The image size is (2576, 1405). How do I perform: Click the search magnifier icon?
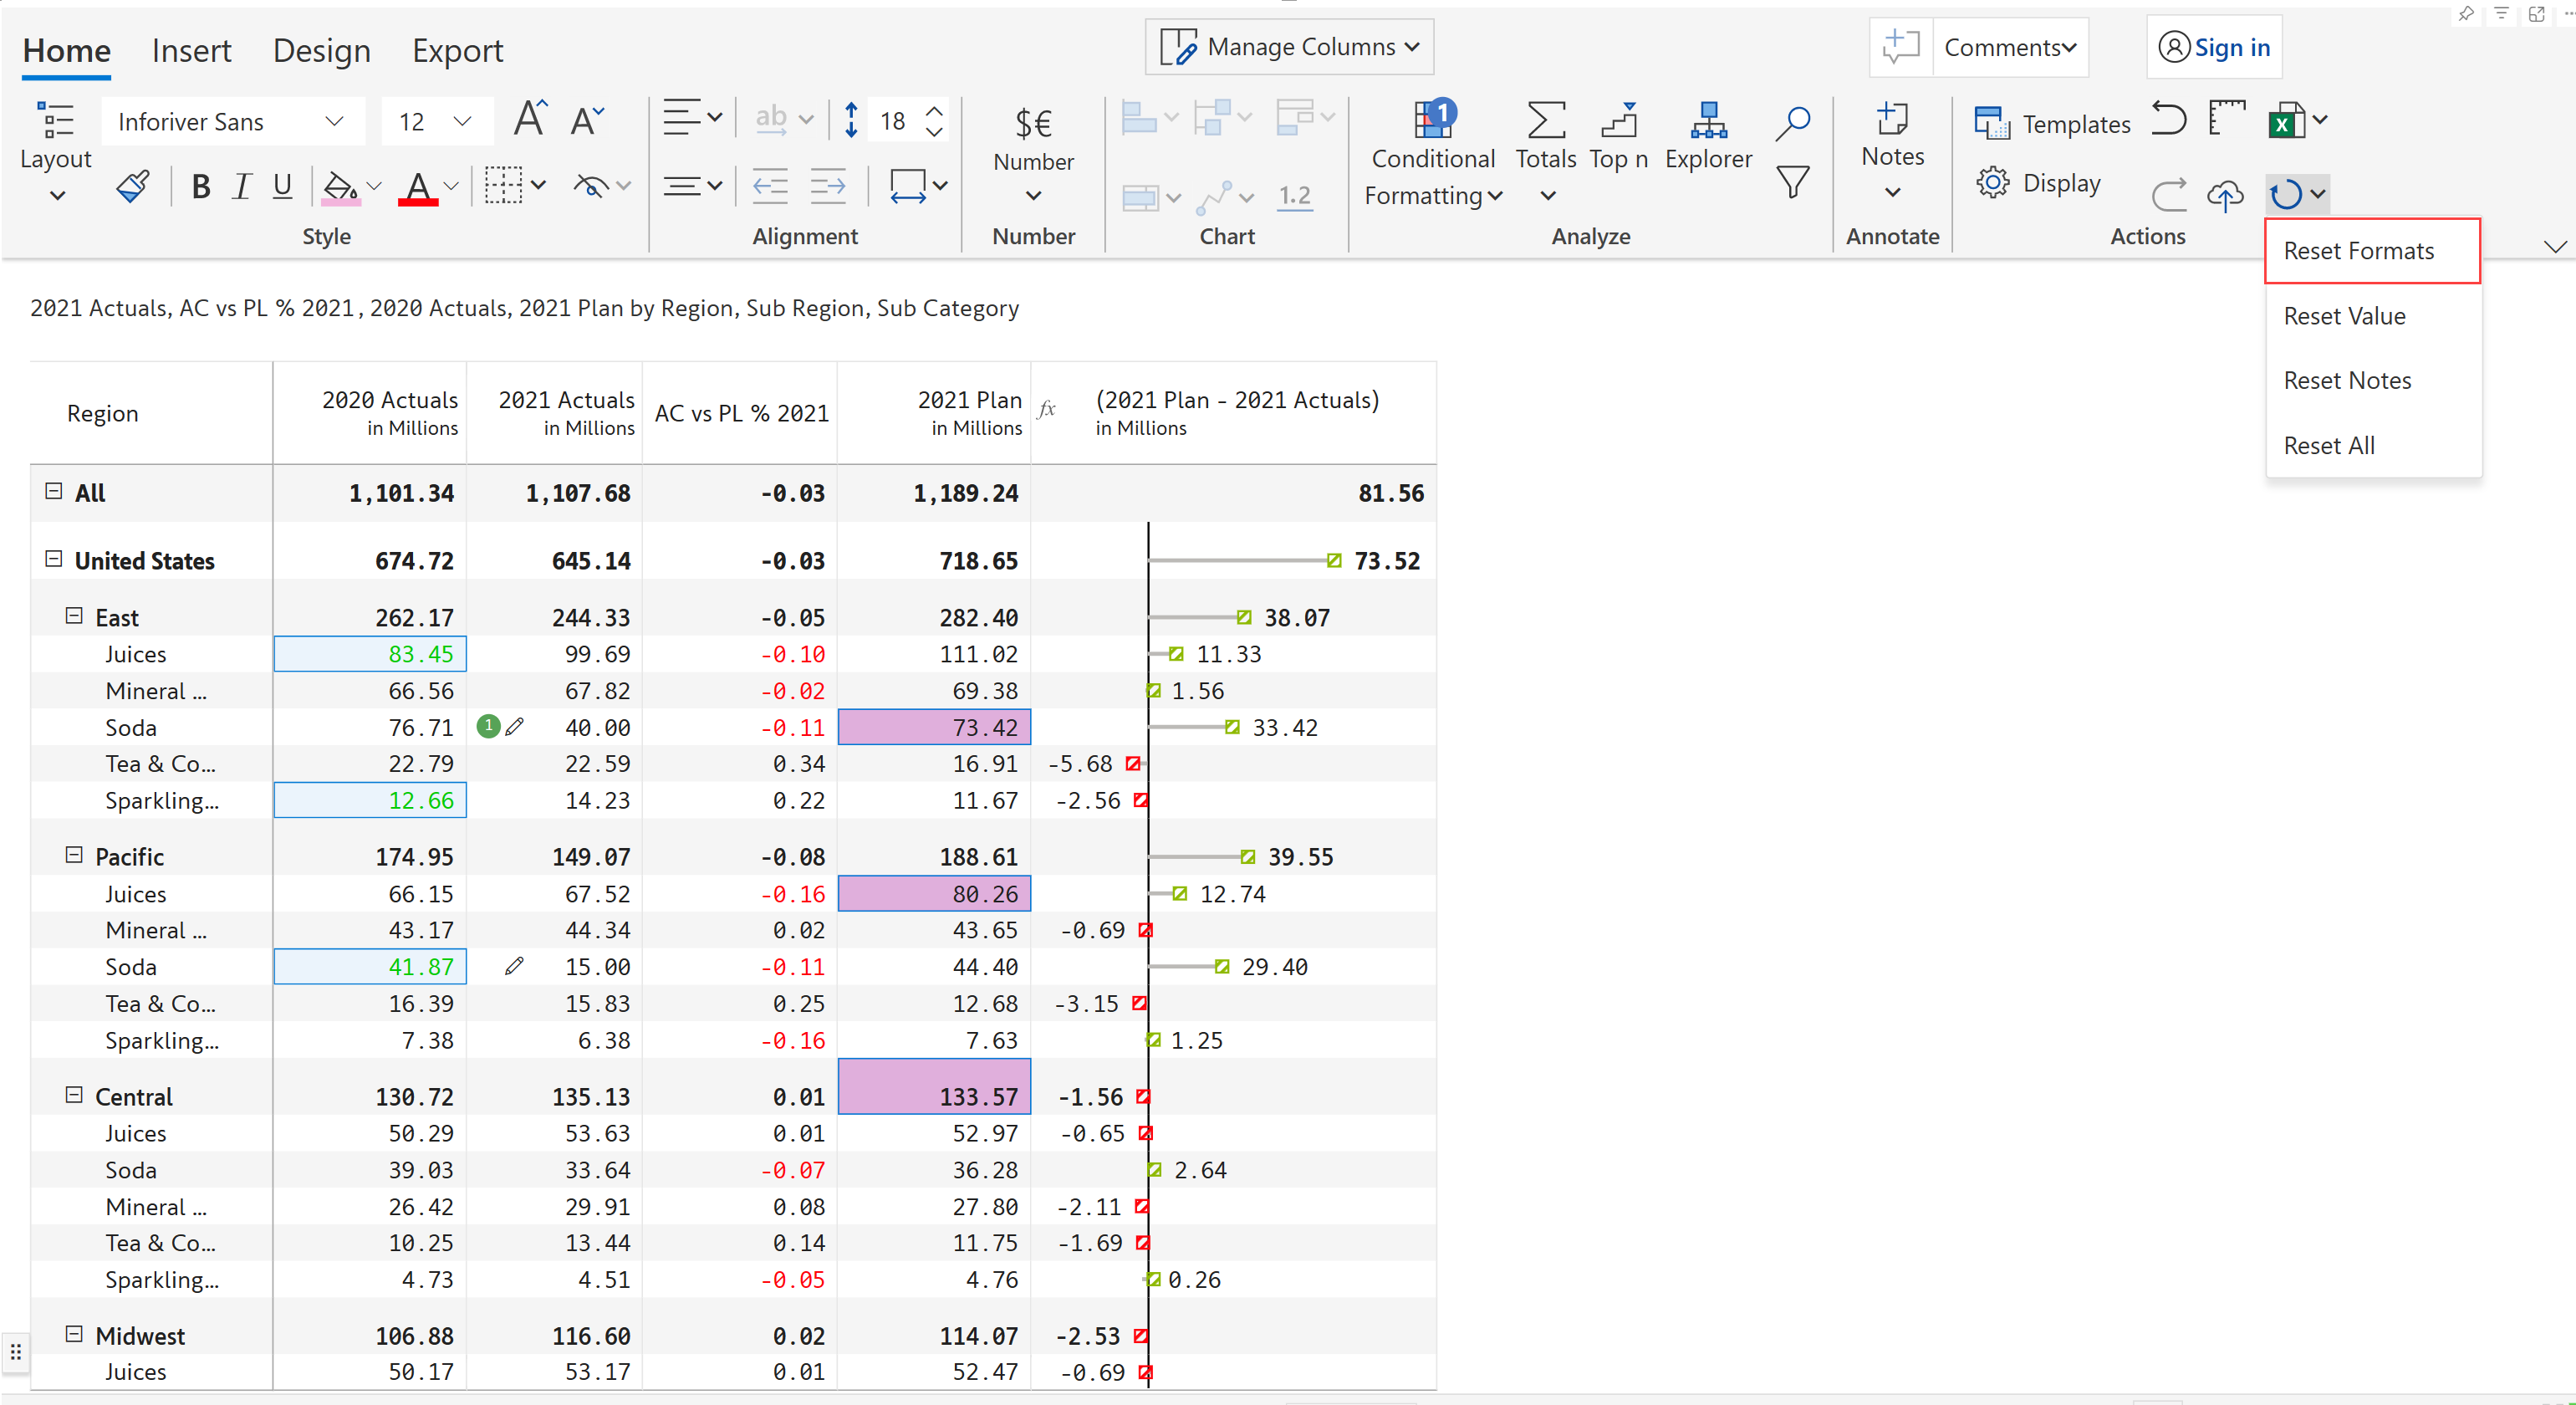click(1793, 122)
